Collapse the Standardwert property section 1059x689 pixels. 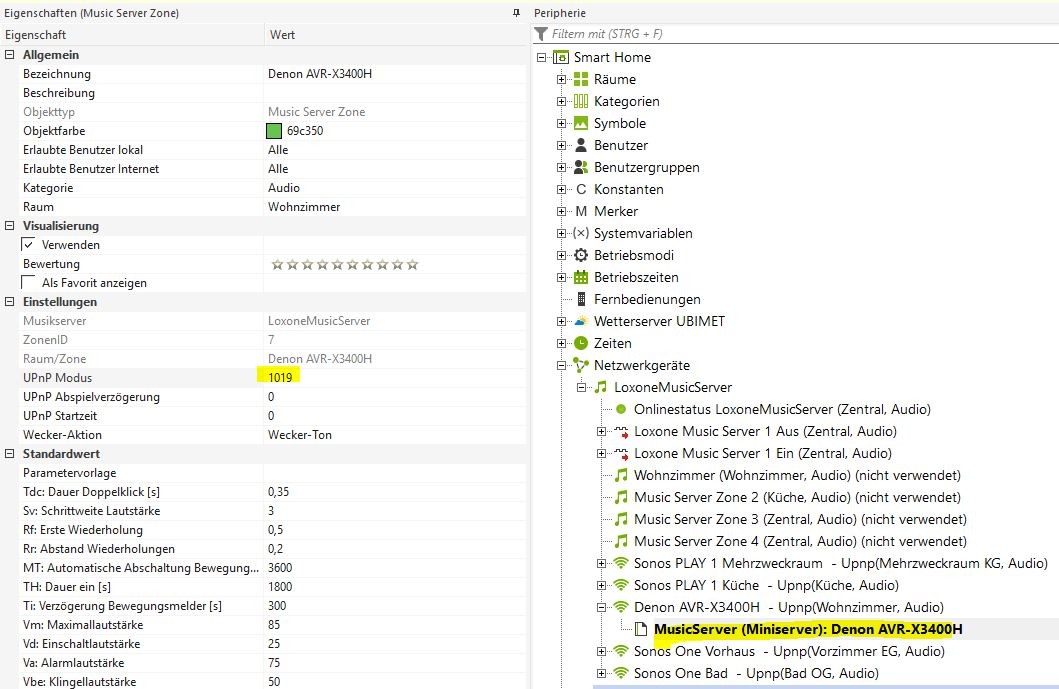[9, 454]
